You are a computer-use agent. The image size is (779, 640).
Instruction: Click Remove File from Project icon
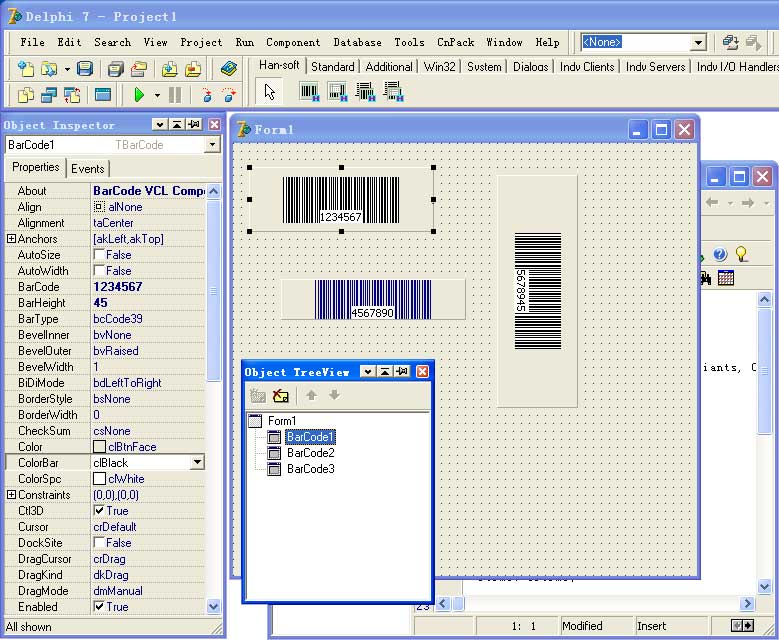(x=193, y=69)
